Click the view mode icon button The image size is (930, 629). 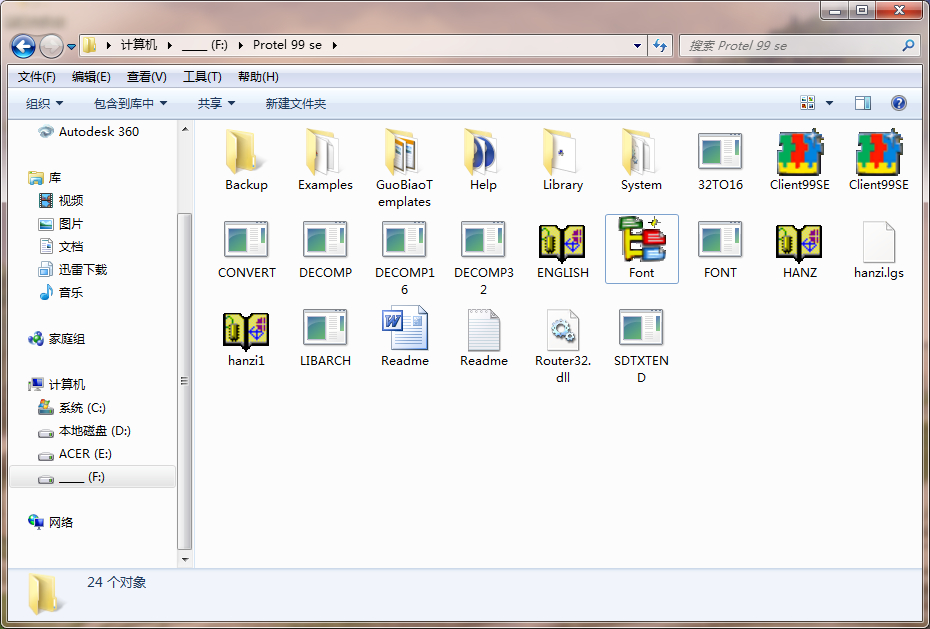(807, 103)
